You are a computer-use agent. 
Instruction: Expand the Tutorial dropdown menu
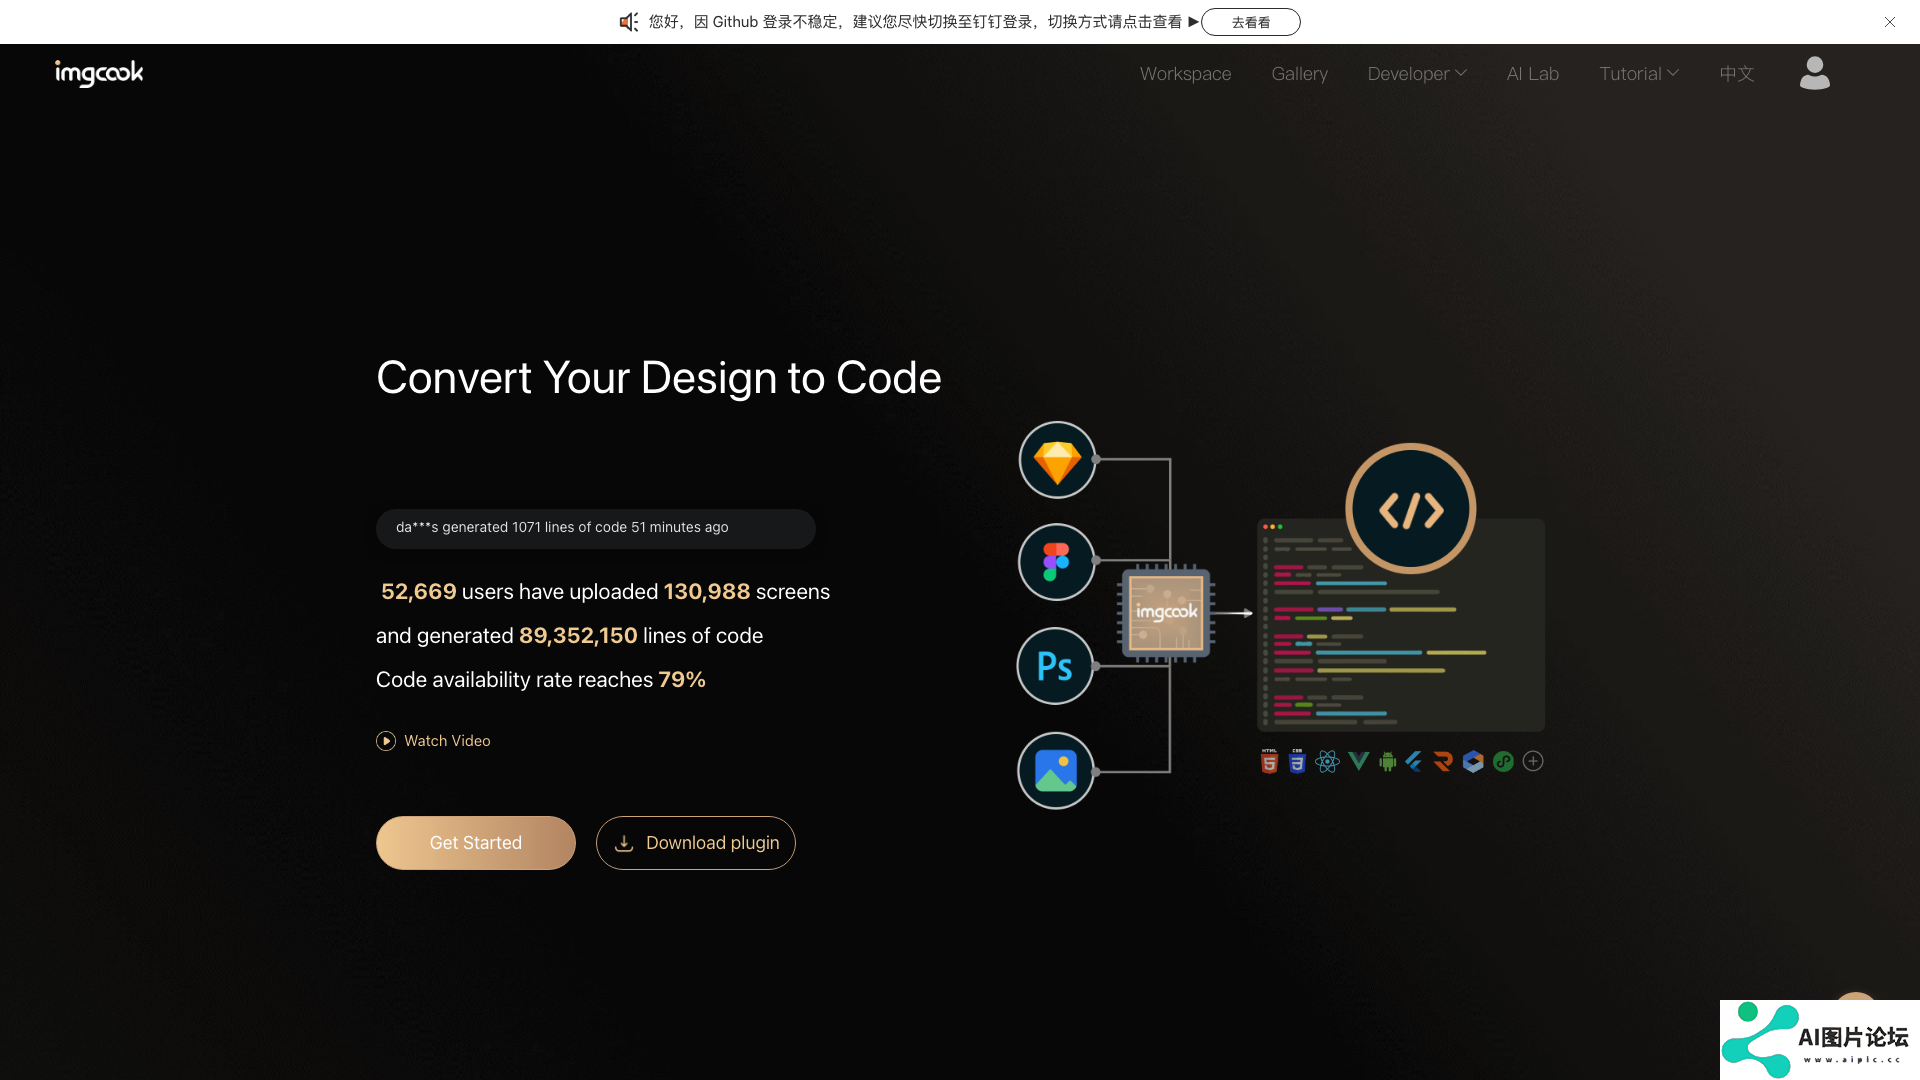pos(1638,74)
